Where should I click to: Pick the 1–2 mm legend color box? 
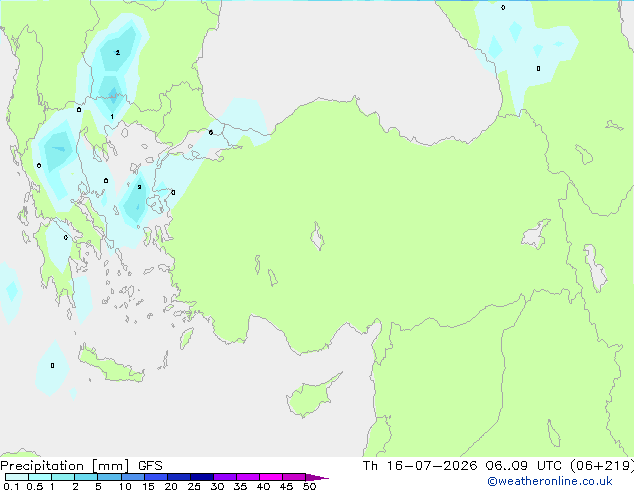pyautogui.click(x=63, y=477)
